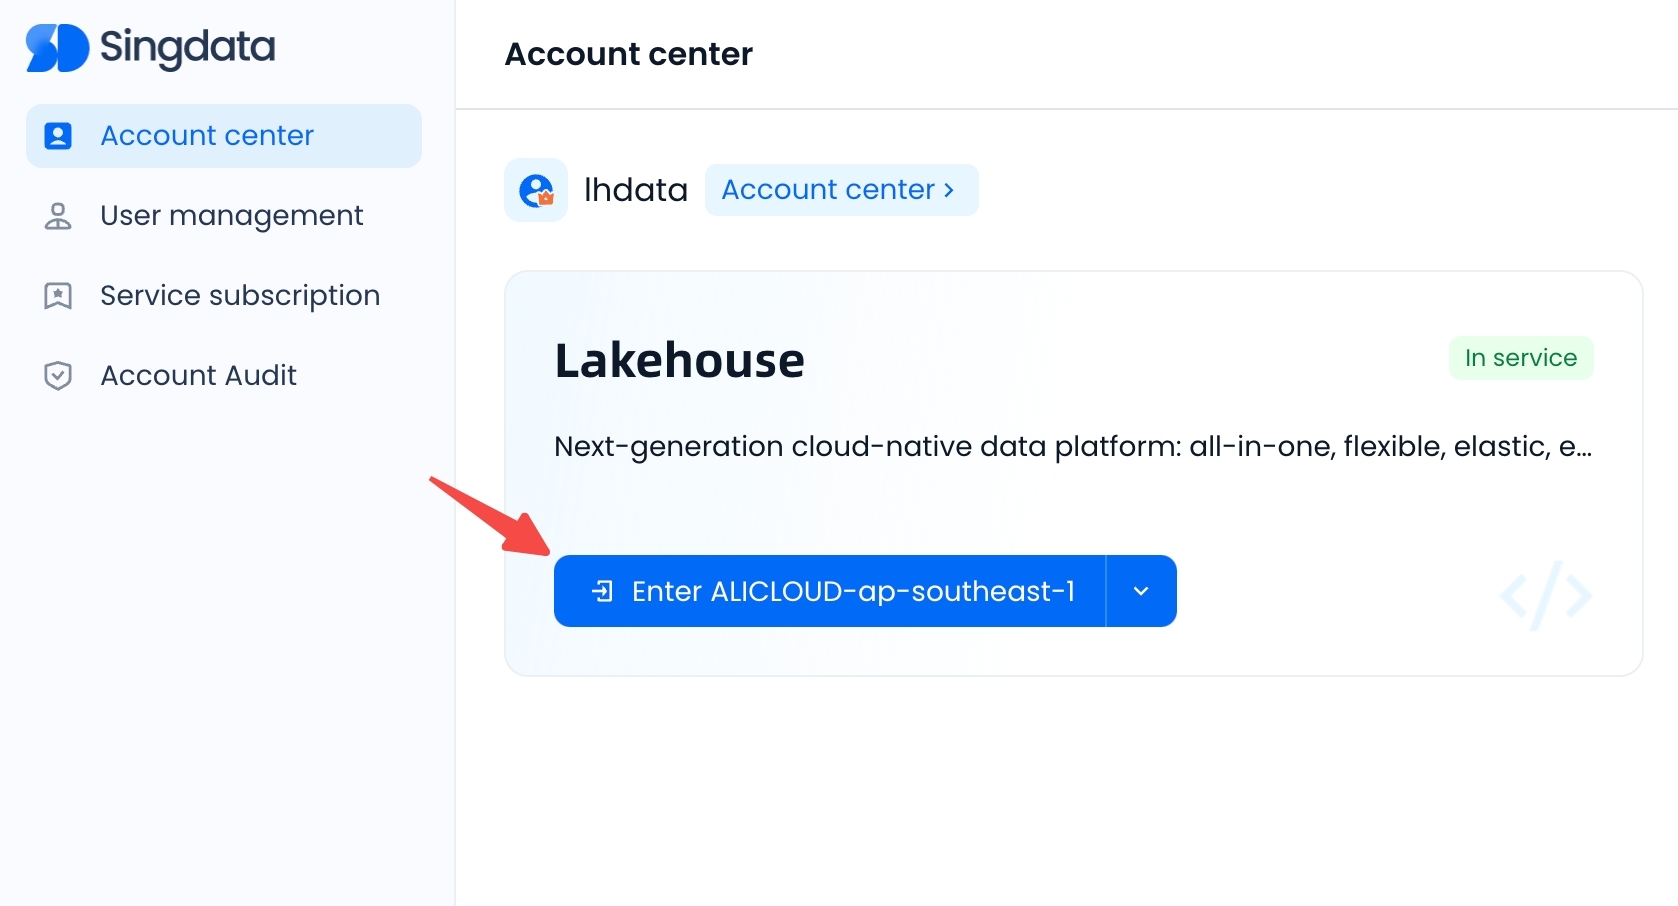Click the chevron in the Account center chip
The image size is (1678, 906).
(x=949, y=190)
